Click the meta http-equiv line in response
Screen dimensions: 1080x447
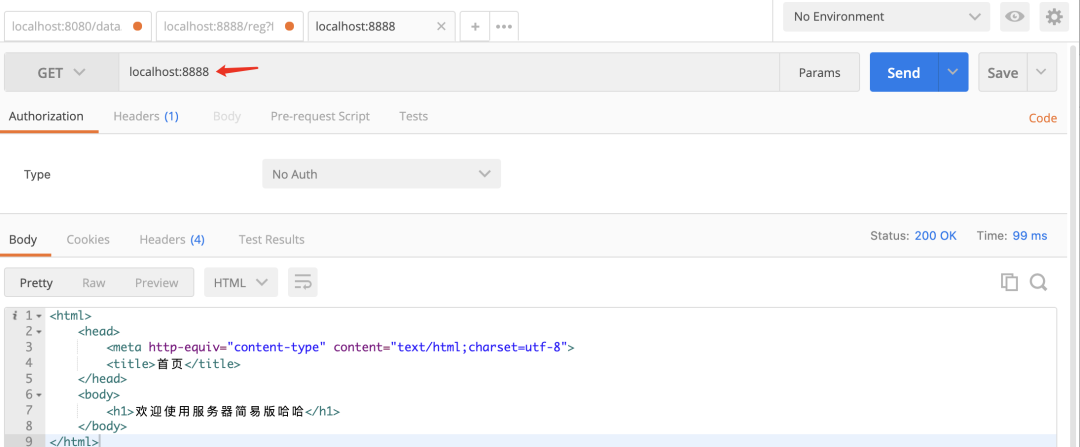point(340,347)
